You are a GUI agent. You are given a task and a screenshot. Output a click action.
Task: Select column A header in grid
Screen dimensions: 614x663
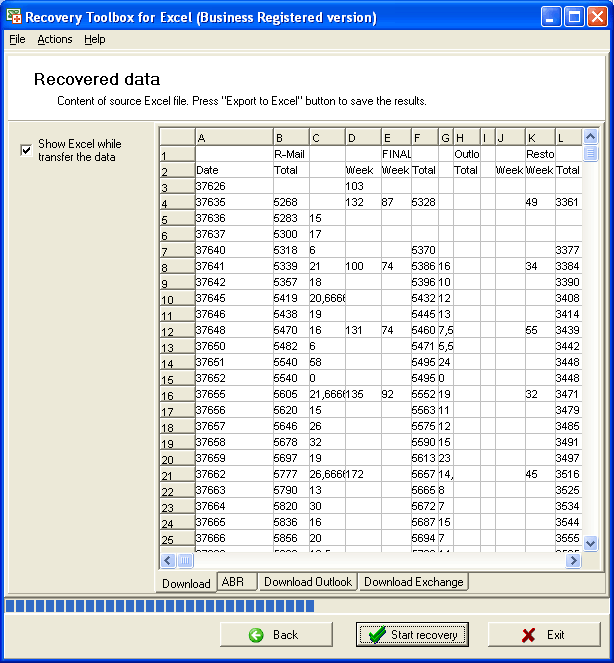coord(233,137)
